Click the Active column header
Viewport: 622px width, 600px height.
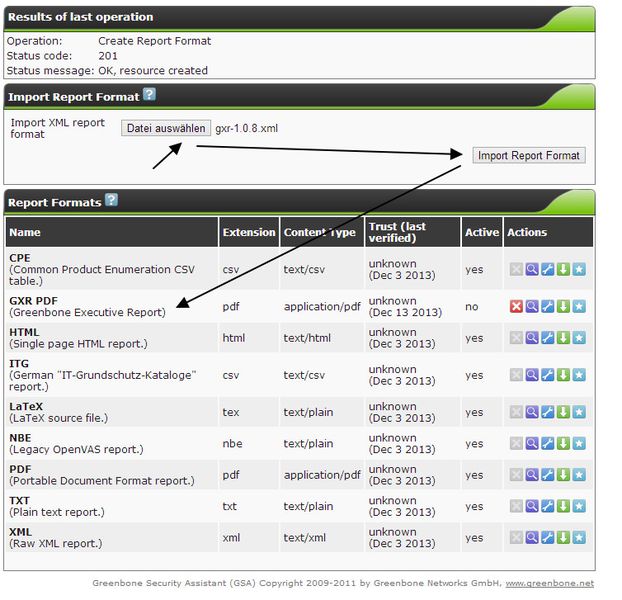click(482, 232)
